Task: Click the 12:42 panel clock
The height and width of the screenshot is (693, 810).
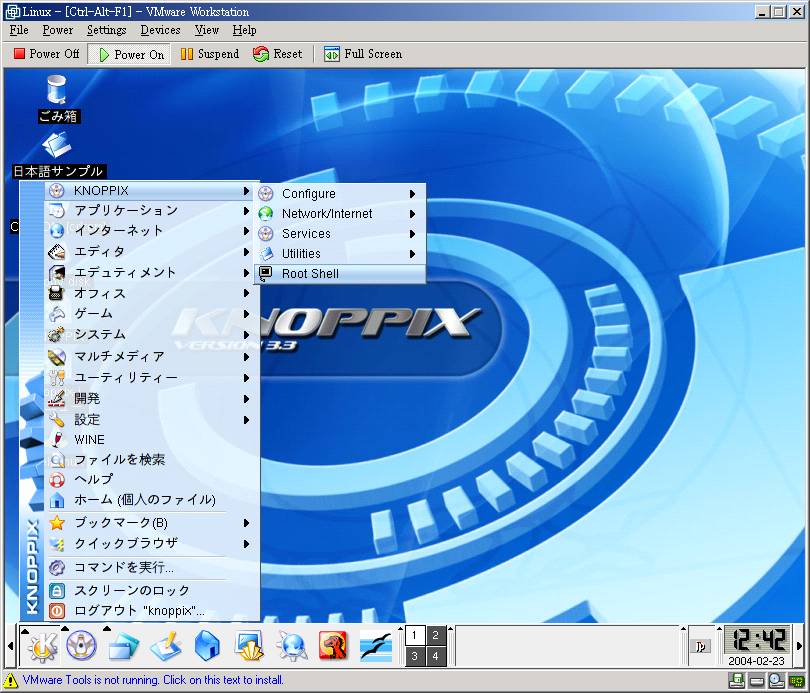Action: (x=757, y=640)
